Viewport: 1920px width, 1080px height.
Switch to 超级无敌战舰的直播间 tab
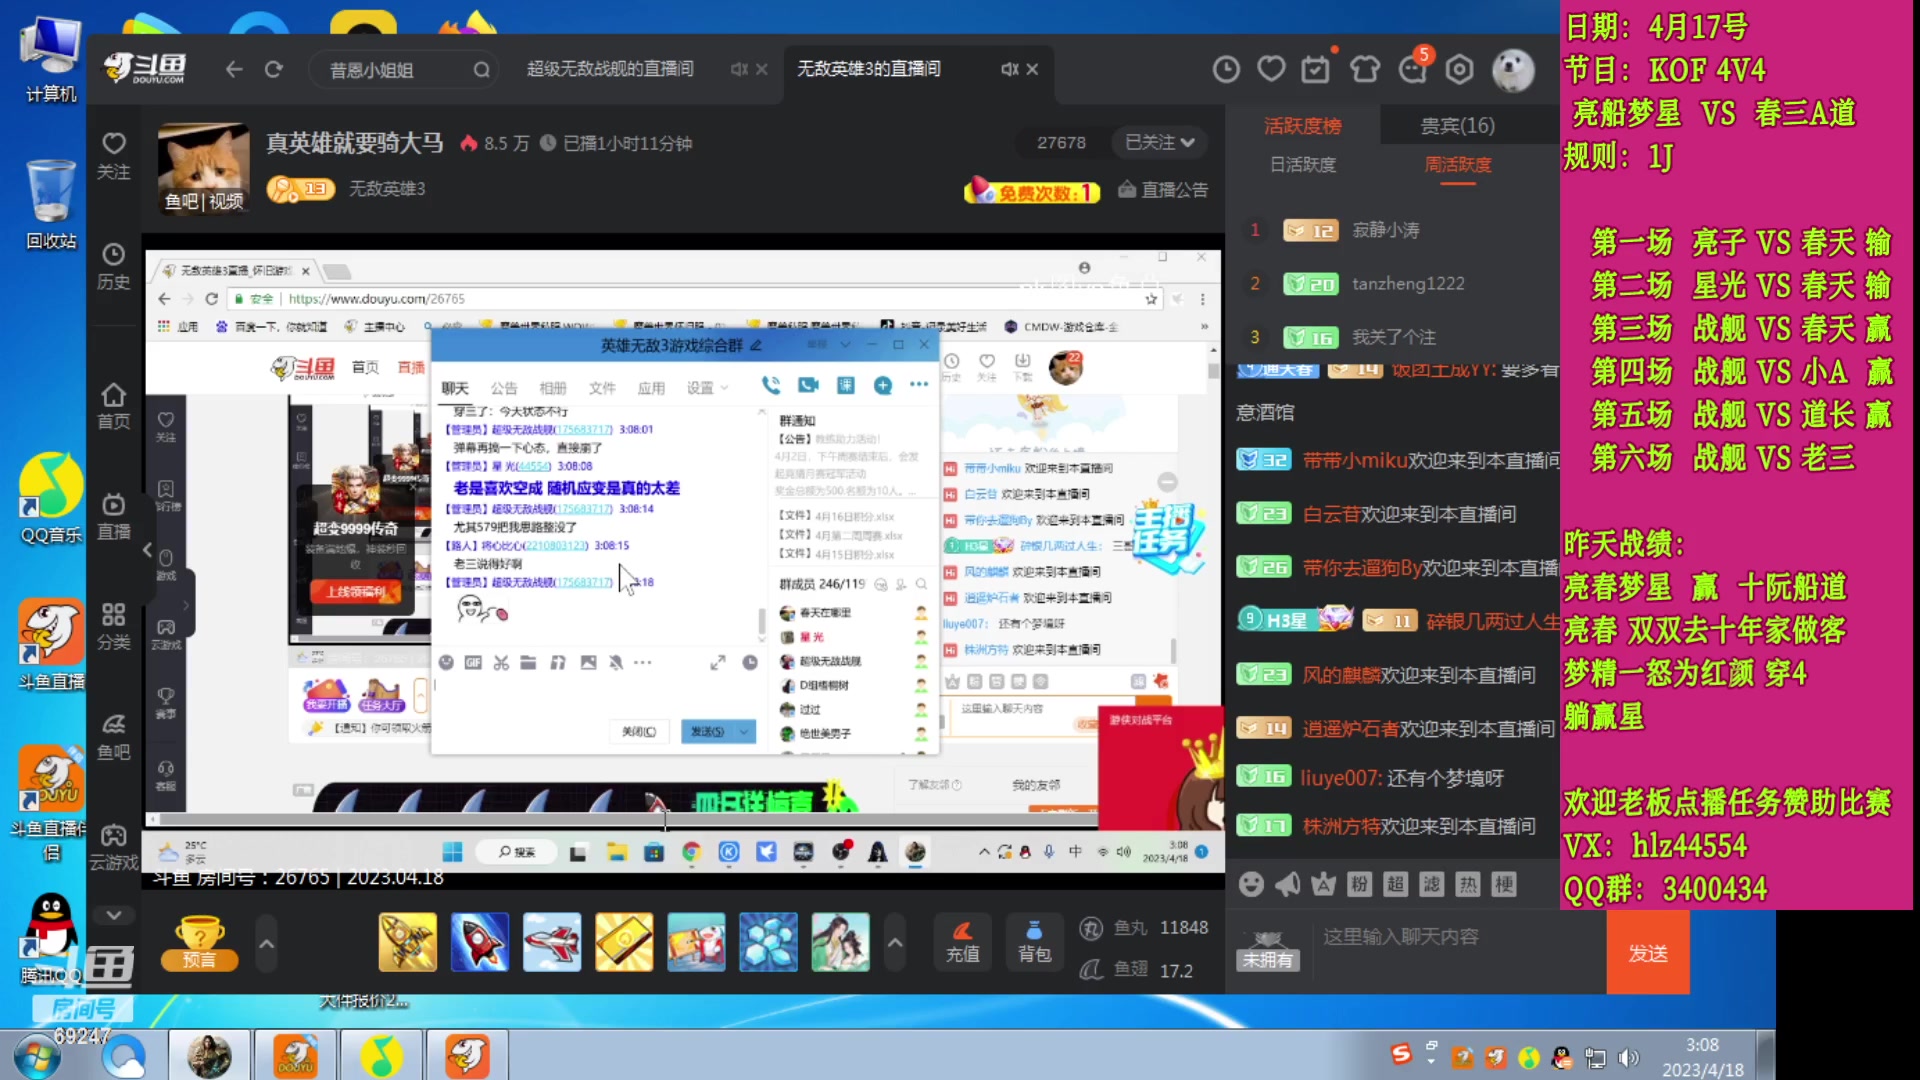point(610,69)
